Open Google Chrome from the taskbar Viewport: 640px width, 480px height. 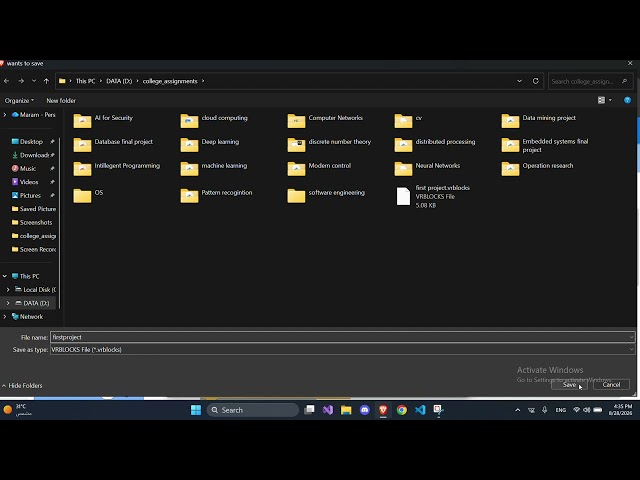pos(402,410)
